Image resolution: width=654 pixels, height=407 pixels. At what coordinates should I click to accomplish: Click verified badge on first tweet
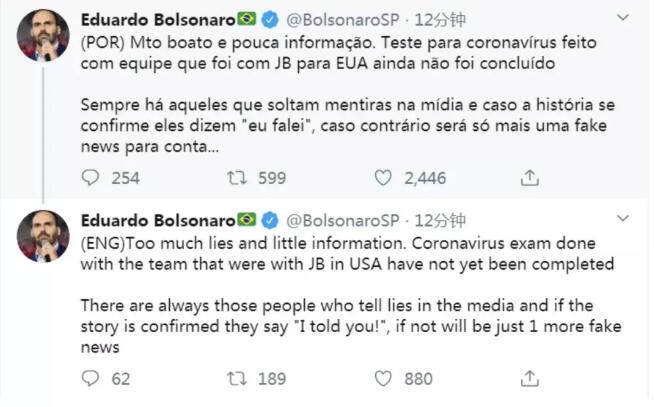click(x=270, y=20)
